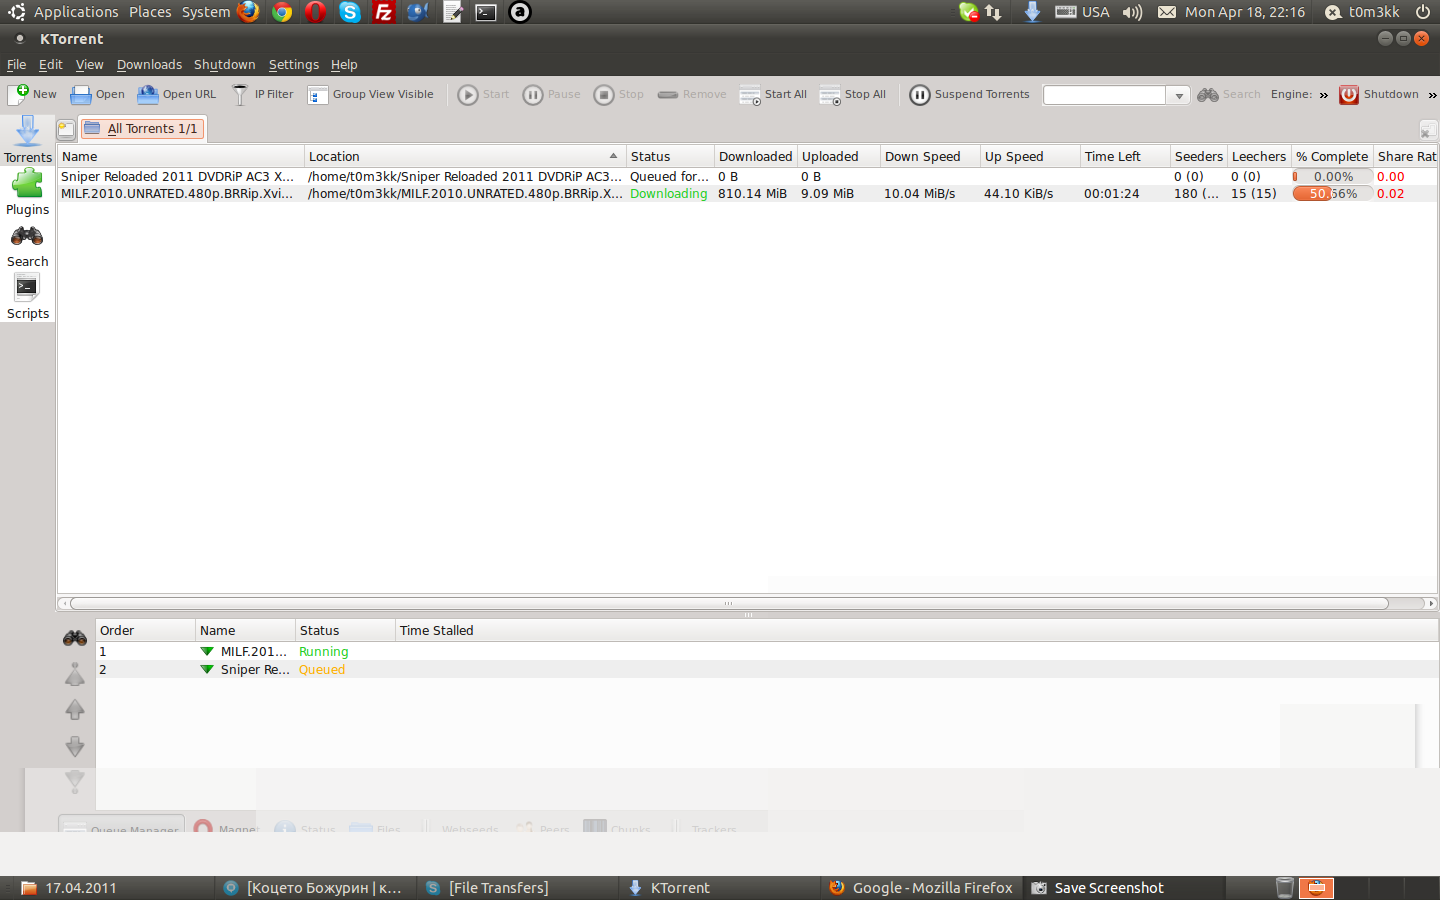This screenshot has height=900, width=1440.
Task: Toggle Group View Visible
Action: (371, 95)
